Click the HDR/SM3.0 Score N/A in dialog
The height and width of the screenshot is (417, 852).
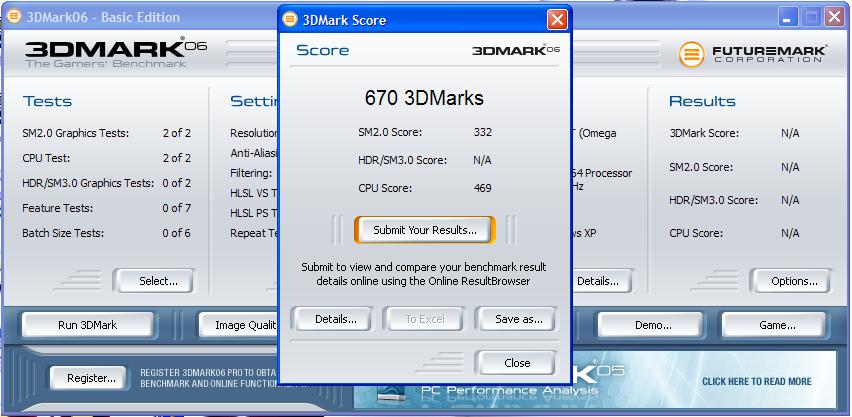(x=483, y=160)
